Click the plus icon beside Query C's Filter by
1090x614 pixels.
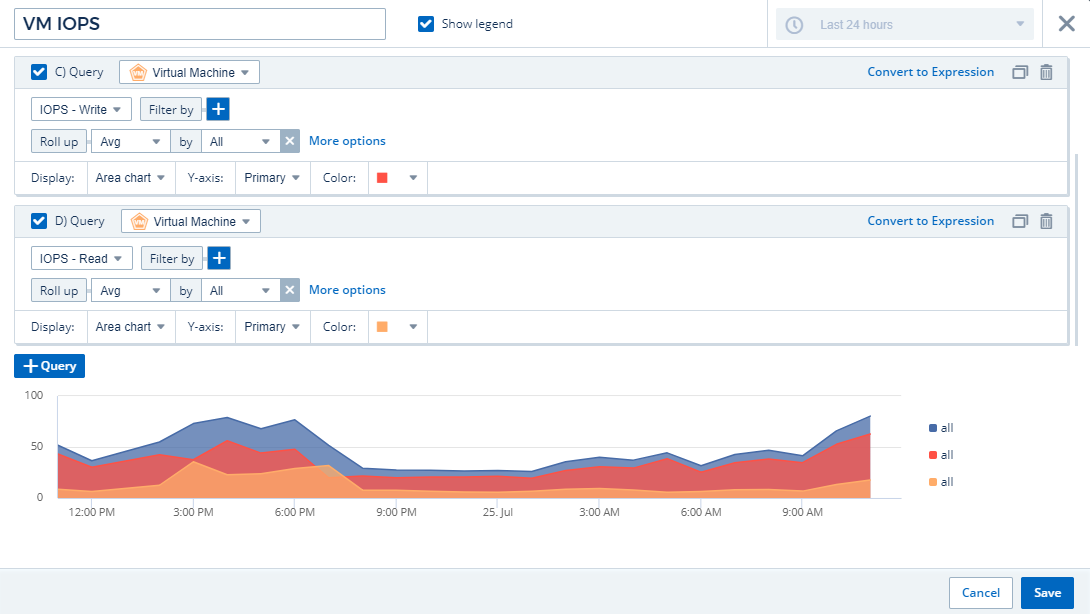(218, 109)
